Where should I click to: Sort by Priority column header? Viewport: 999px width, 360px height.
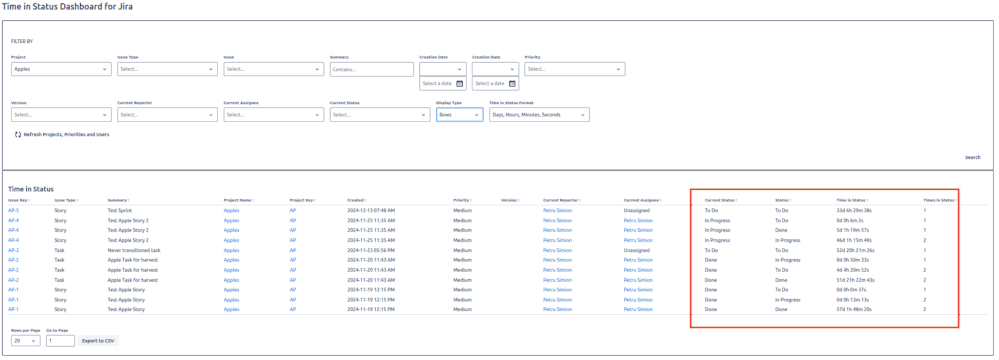463,200
